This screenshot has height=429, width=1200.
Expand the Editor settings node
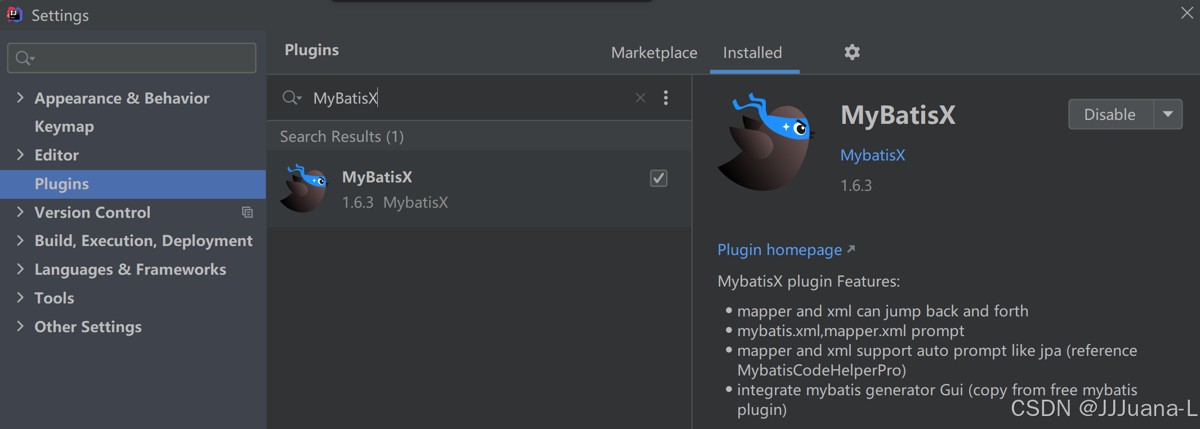click(20, 155)
